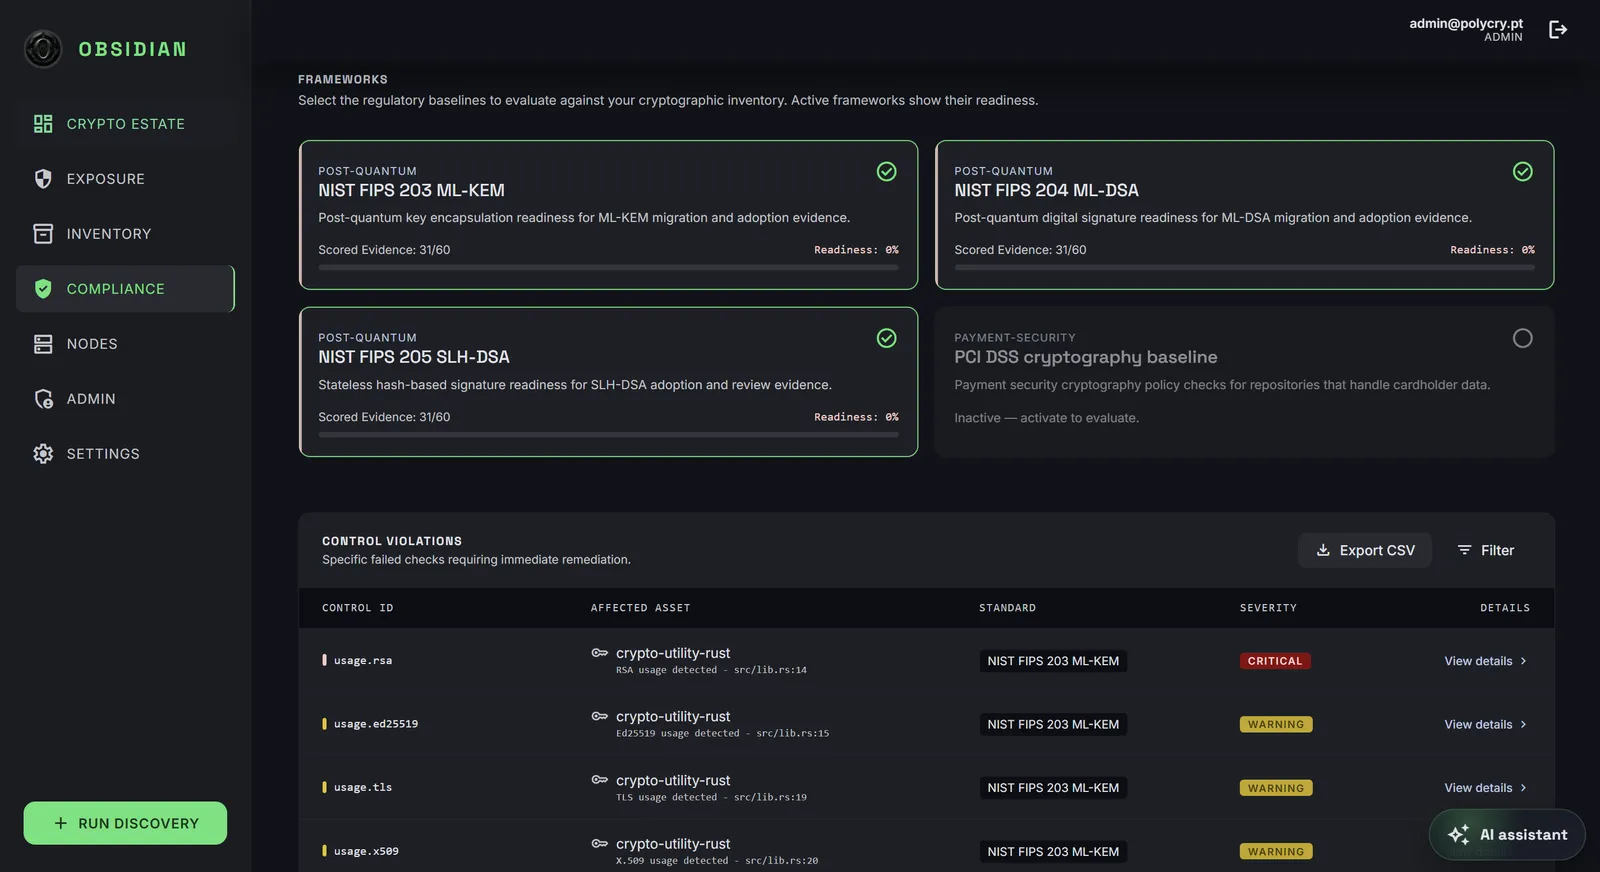This screenshot has height=872, width=1600.
Task: View details for usage.tls violation
Action: tap(1485, 788)
